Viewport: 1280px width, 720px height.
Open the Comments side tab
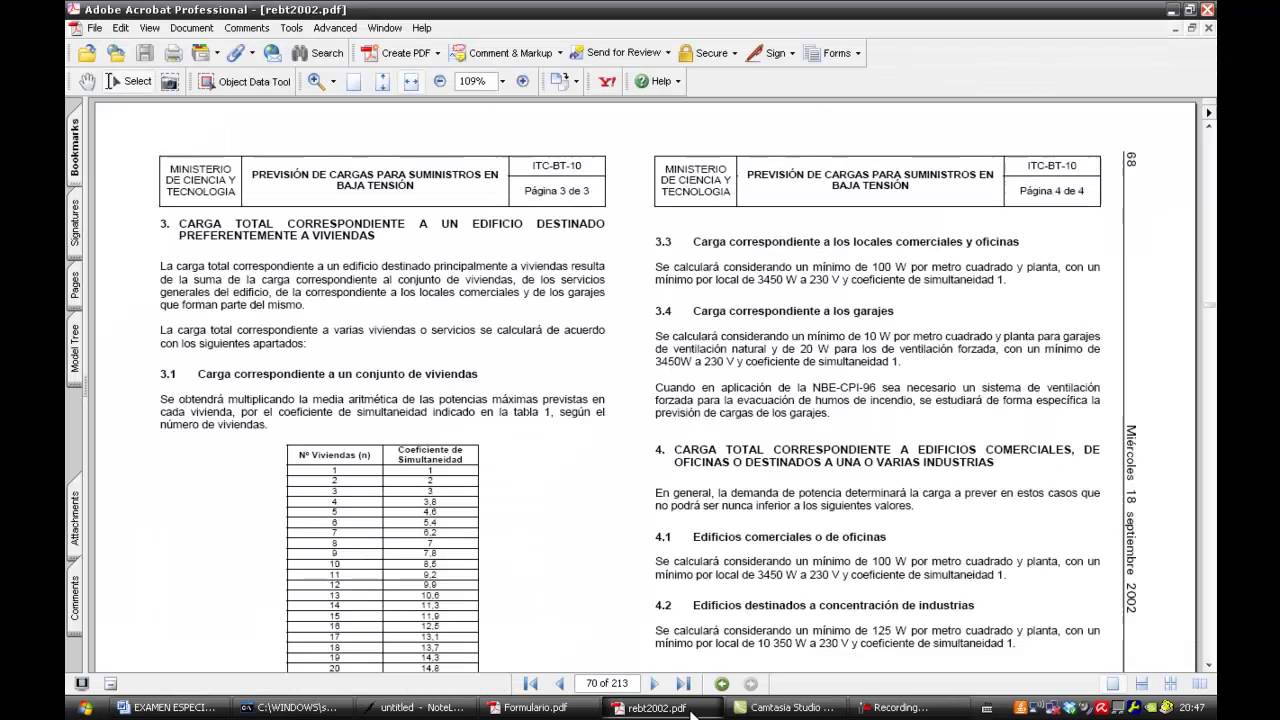pyautogui.click(x=74, y=597)
